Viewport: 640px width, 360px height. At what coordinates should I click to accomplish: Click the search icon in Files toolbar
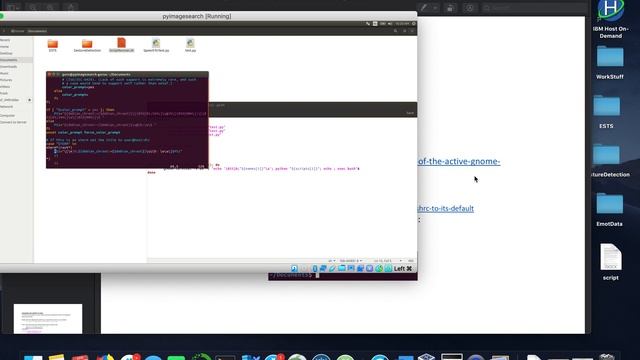click(x=395, y=31)
